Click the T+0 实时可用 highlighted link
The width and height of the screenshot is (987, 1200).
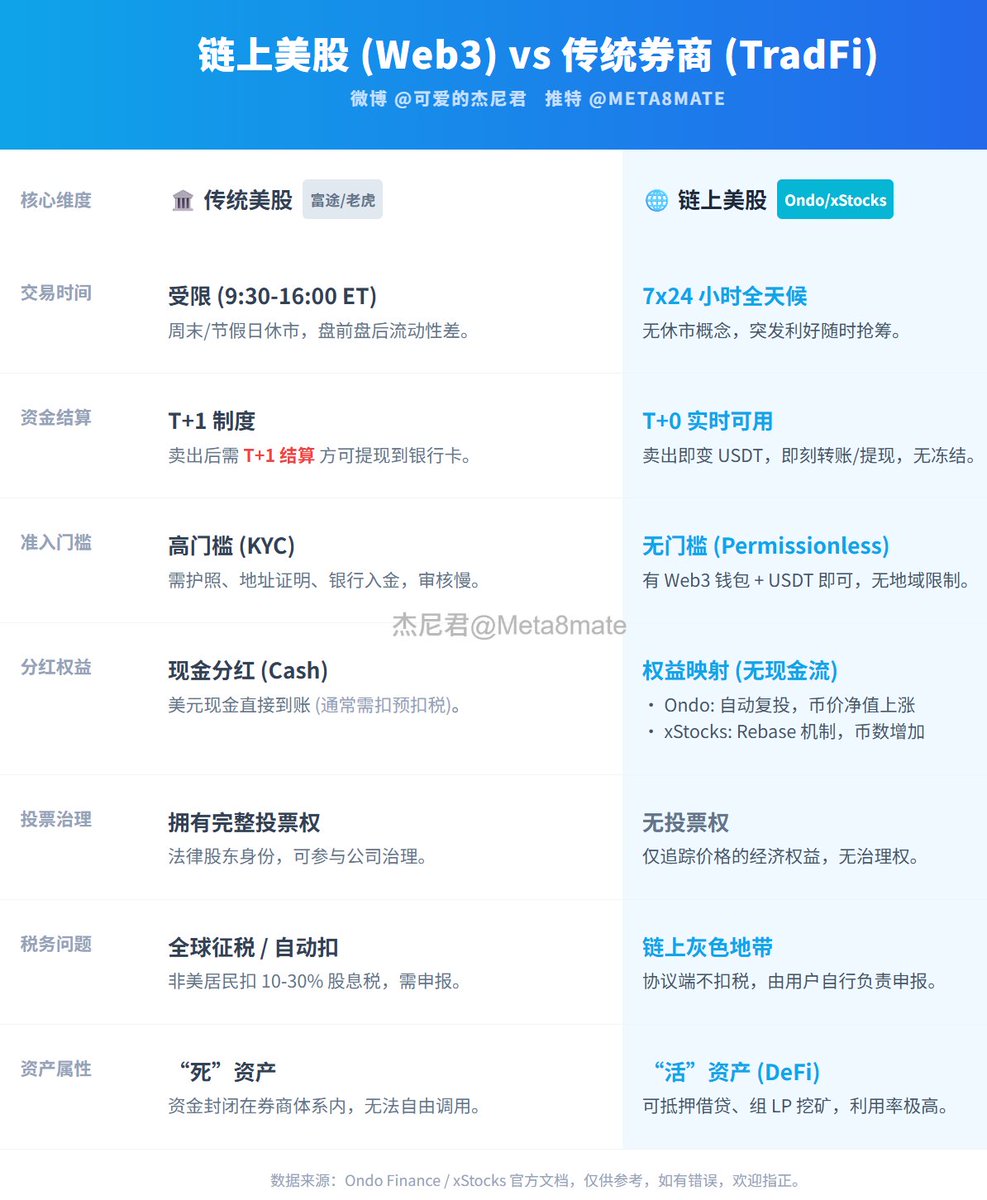click(708, 421)
